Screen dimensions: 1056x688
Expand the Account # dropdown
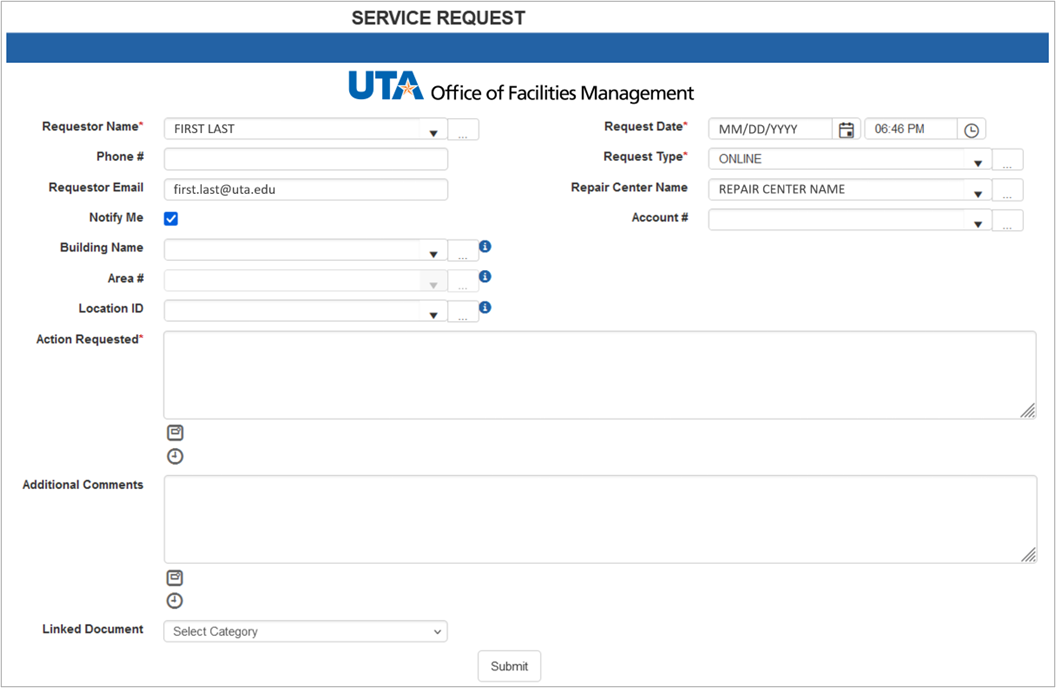[978, 219]
